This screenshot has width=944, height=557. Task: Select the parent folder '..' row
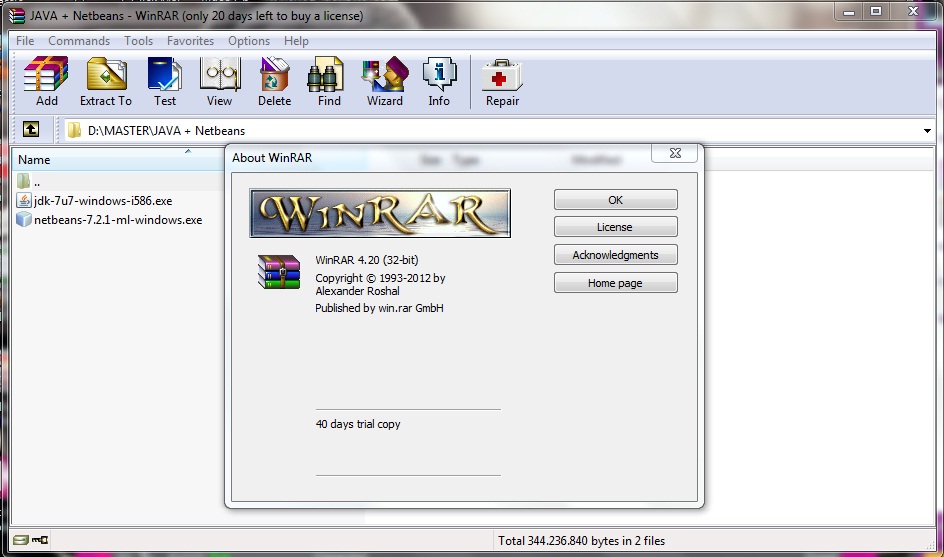click(x=117, y=181)
